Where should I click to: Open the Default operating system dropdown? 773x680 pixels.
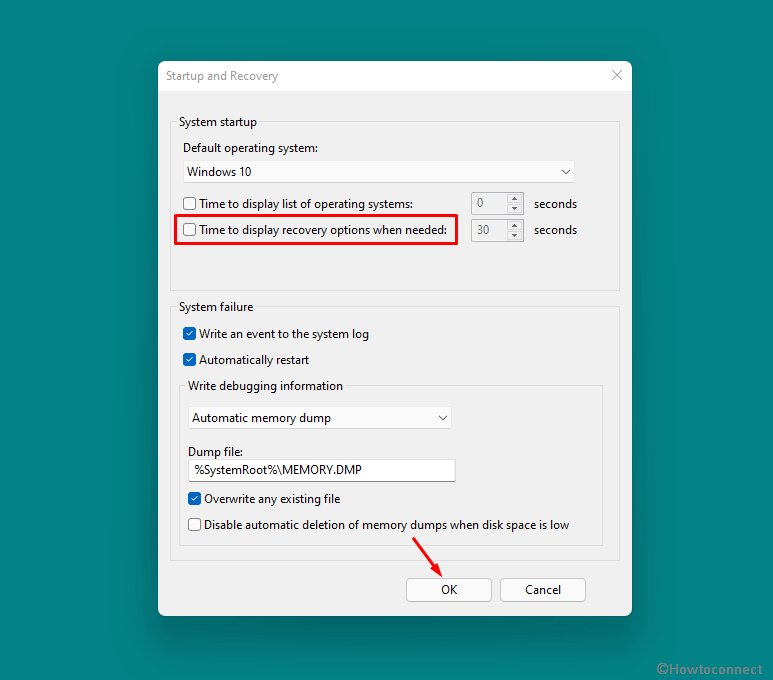point(378,172)
